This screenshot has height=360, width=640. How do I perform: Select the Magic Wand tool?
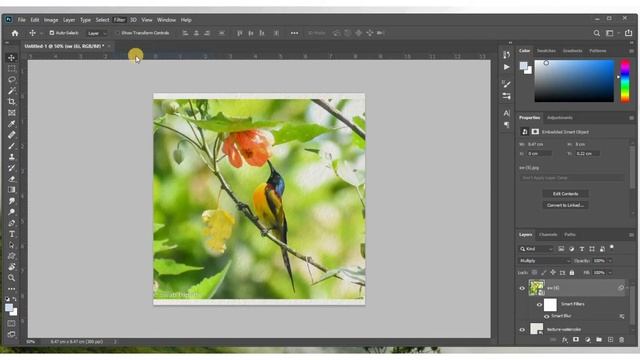coord(11,91)
